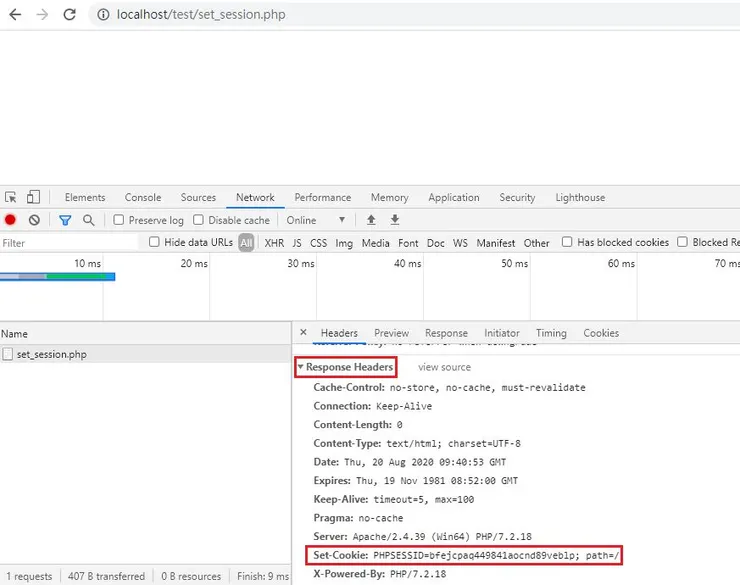Switch to the Memory tab
This screenshot has width=740, height=585.
click(x=389, y=197)
